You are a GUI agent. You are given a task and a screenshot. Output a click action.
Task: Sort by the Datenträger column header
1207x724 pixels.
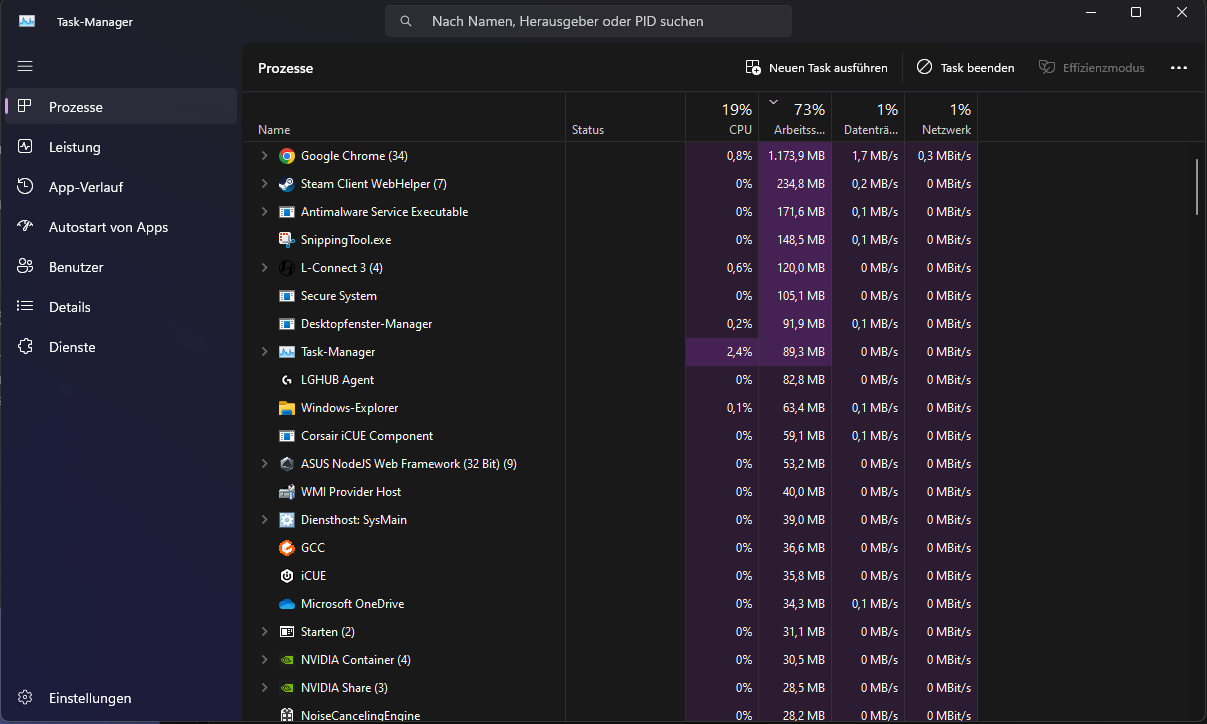pos(868,117)
